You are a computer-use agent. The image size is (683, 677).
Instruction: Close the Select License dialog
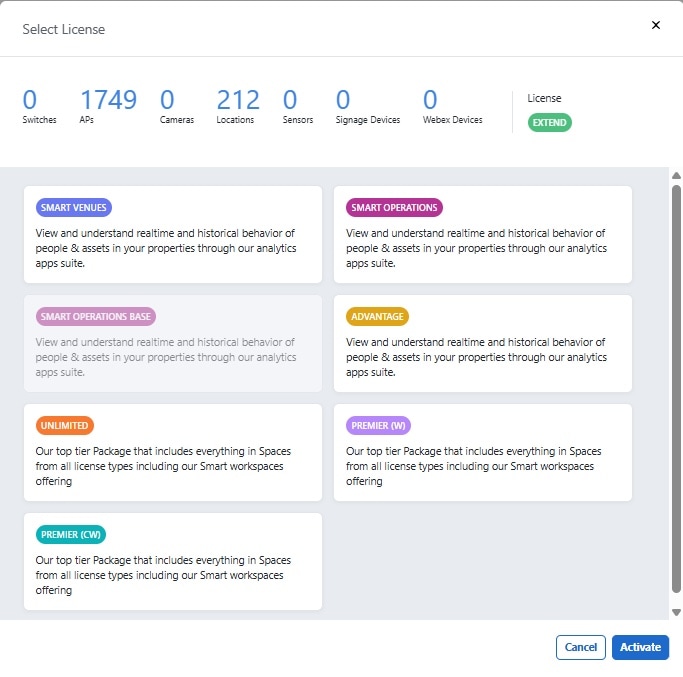click(x=656, y=25)
